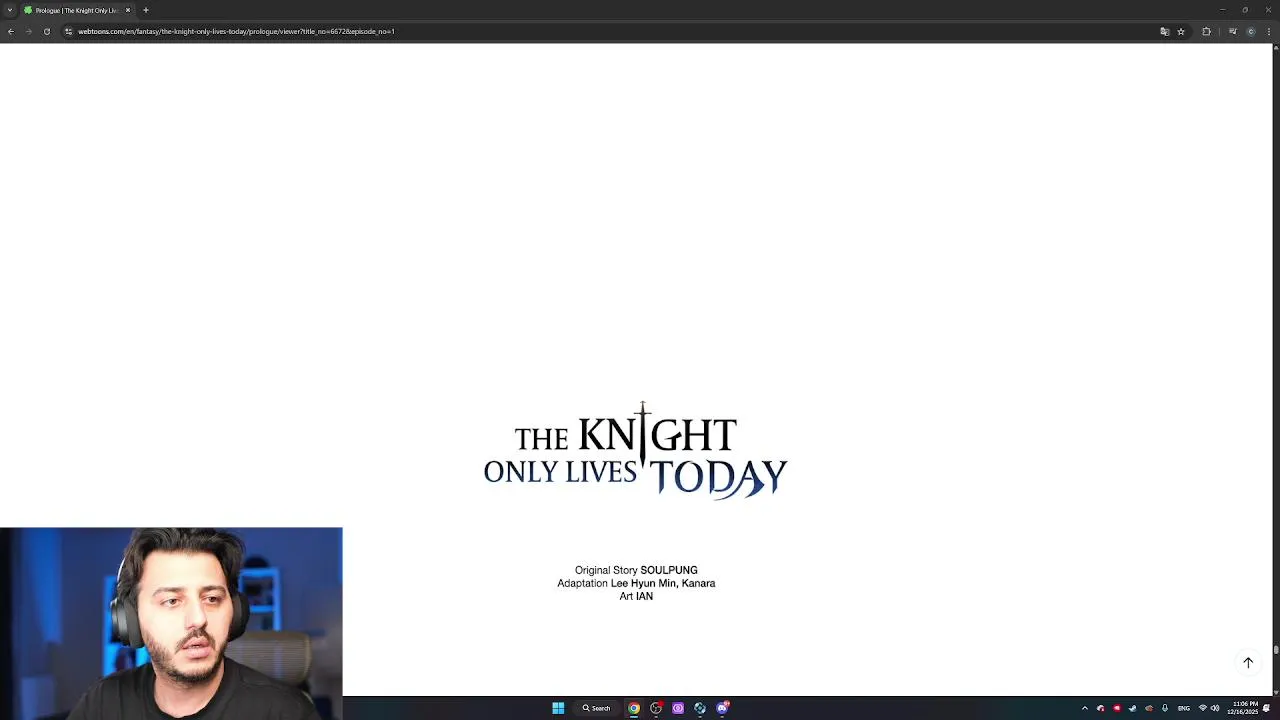1280x720 pixels.
Task: Click the browser forward arrow
Action: [28, 31]
